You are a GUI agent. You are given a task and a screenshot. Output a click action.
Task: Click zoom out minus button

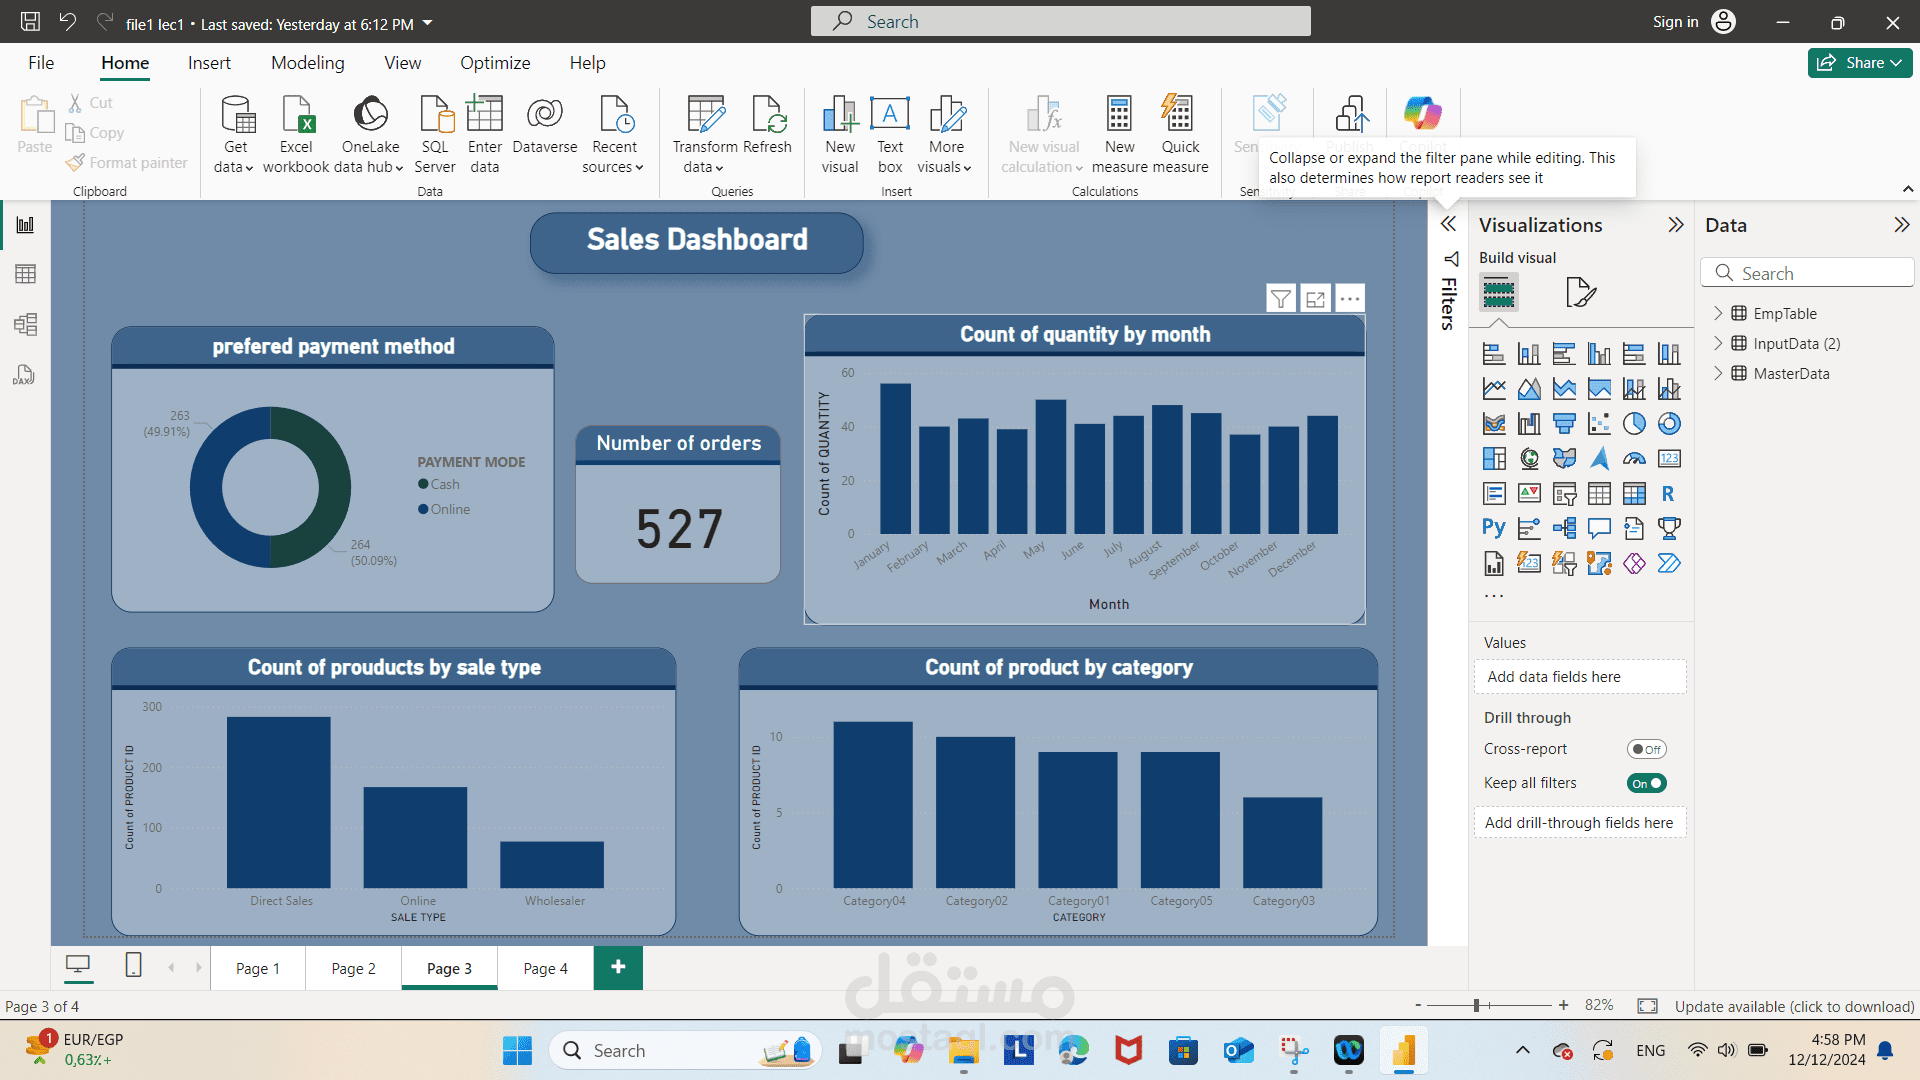(x=1418, y=1005)
